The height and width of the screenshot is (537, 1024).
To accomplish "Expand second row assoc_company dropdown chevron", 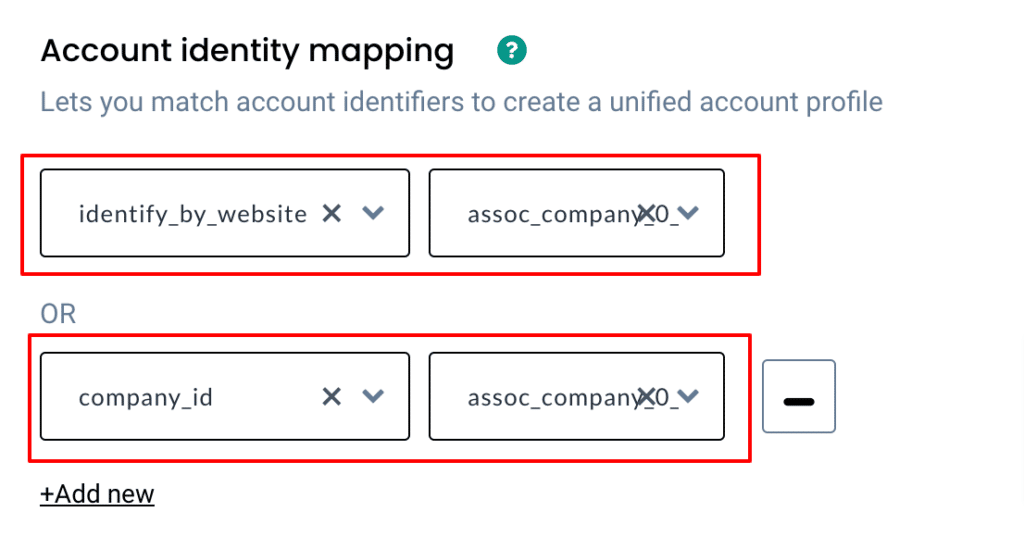I will pyautogui.click(x=688, y=397).
